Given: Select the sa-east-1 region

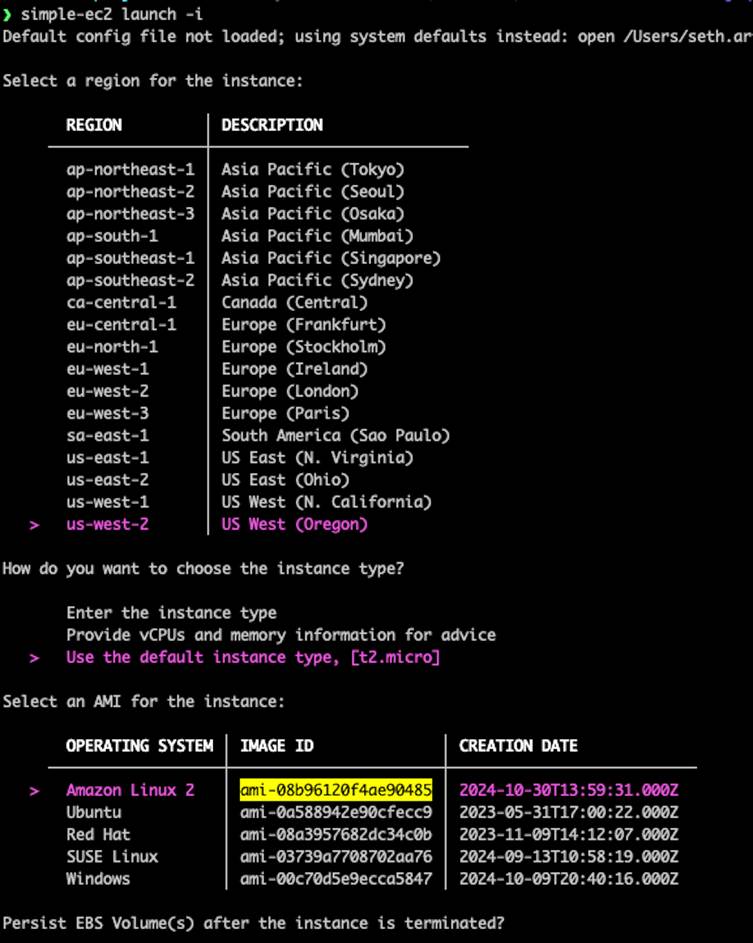Looking at the screenshot, I should point(108,436).
